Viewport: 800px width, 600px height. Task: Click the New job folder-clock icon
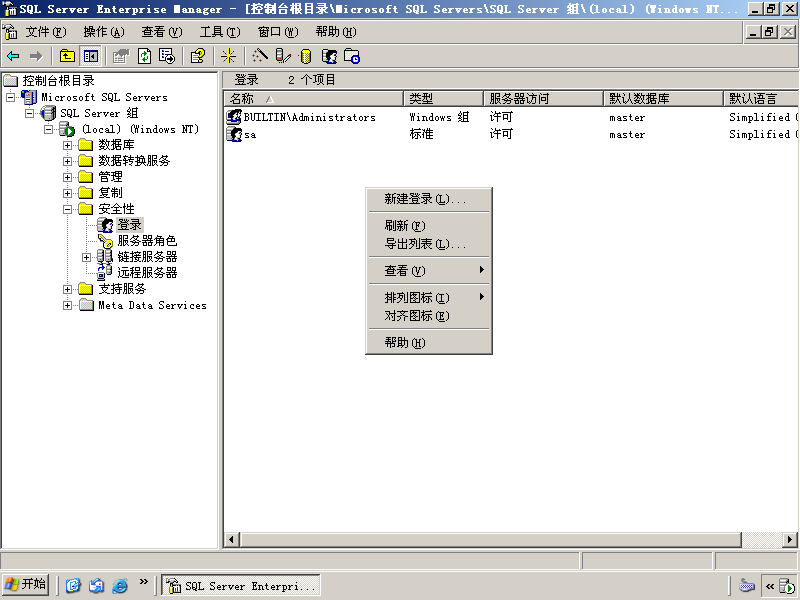pyautogui.click(x=352, y=56)
